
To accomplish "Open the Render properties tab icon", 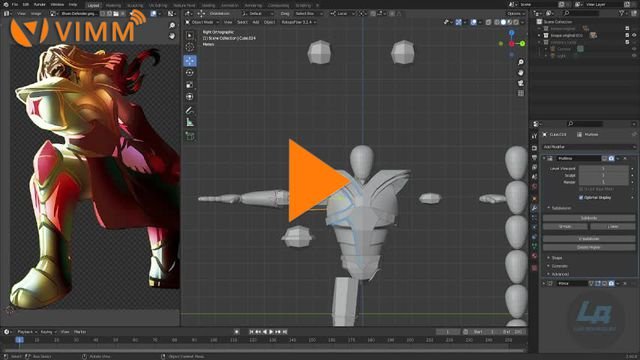I will (x=534, y=148).
